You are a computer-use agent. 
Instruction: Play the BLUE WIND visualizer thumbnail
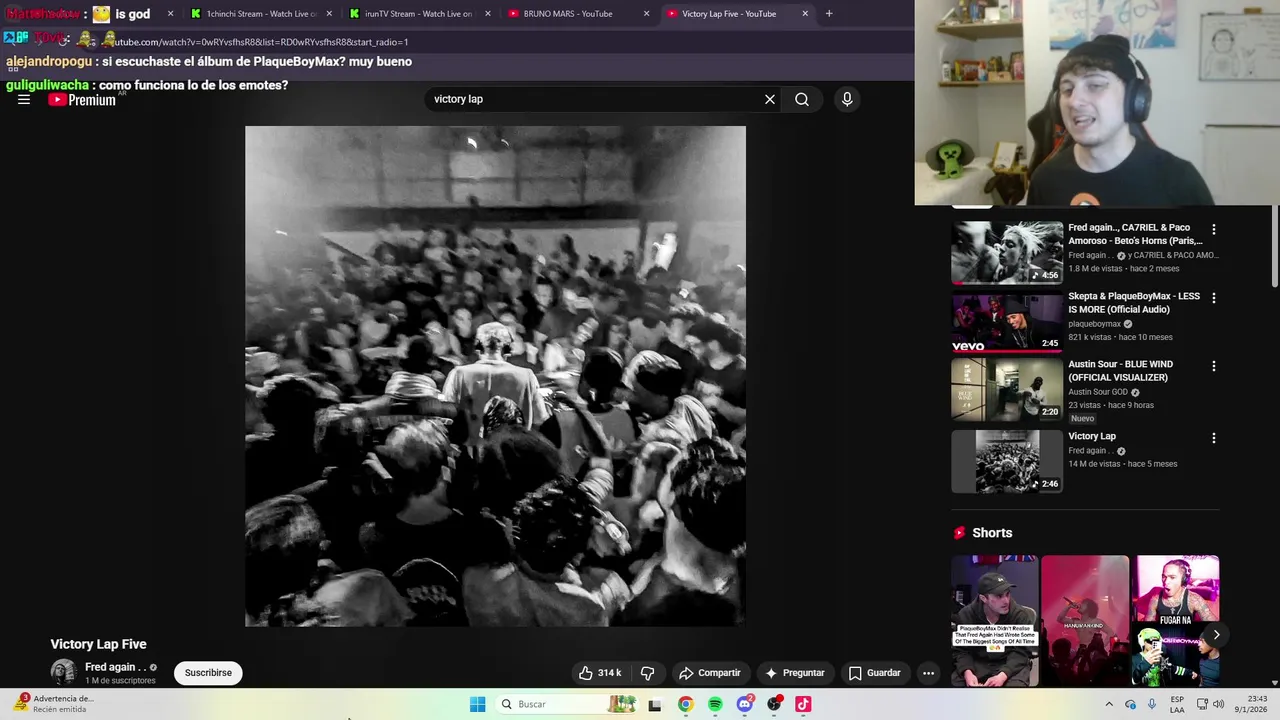[1007, 390]
